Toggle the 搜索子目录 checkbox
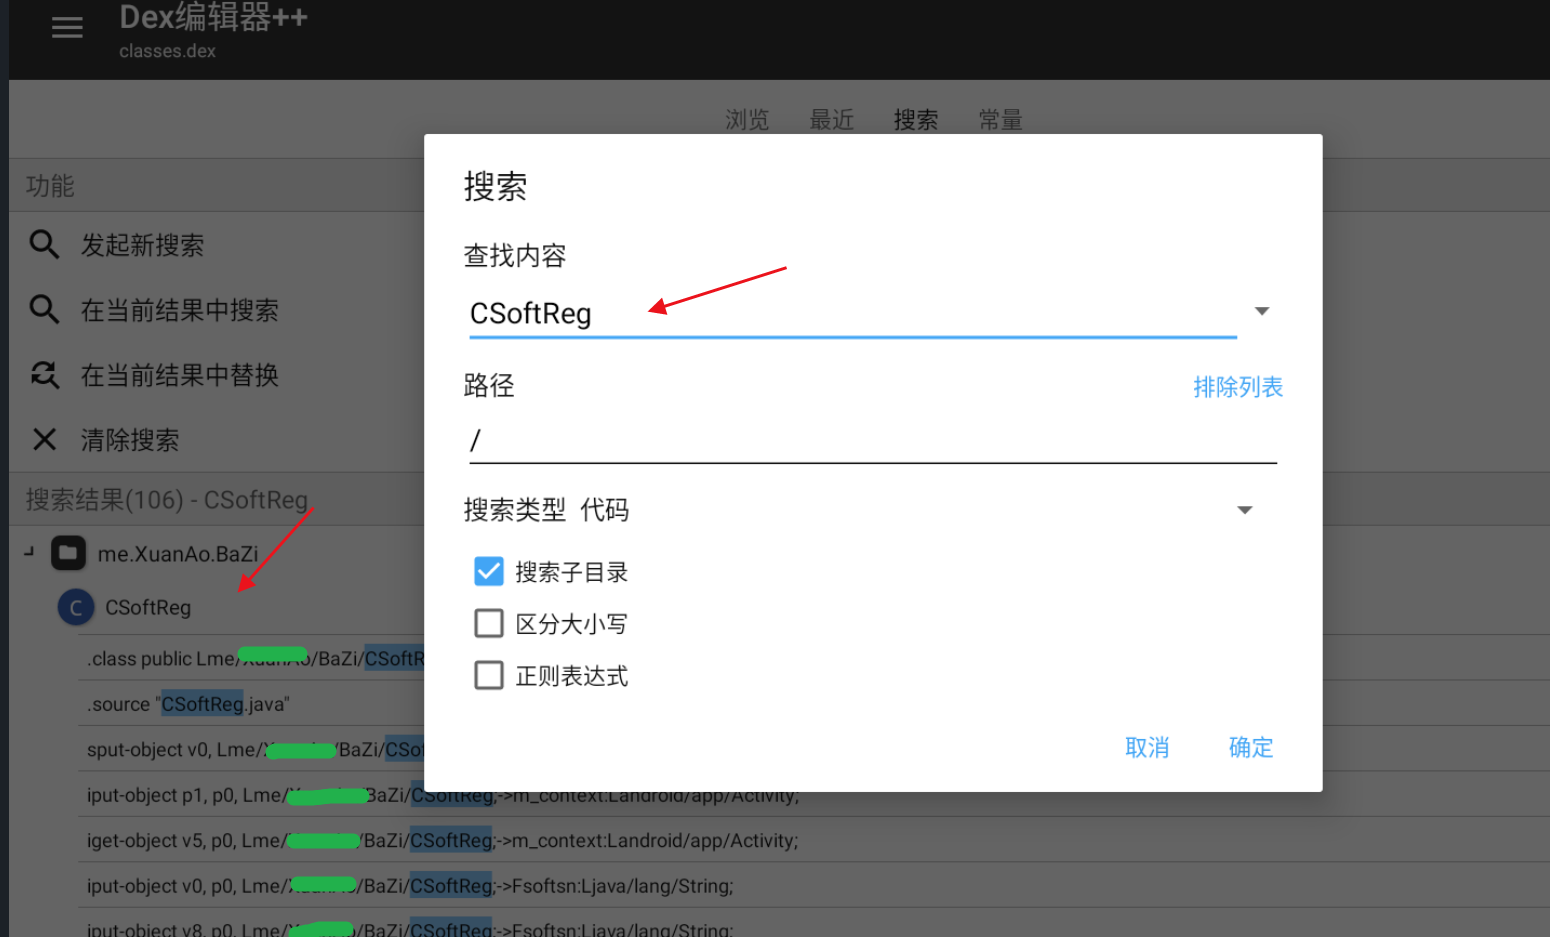Screen dimensions: 1550x937 click(x=489, y=571)
